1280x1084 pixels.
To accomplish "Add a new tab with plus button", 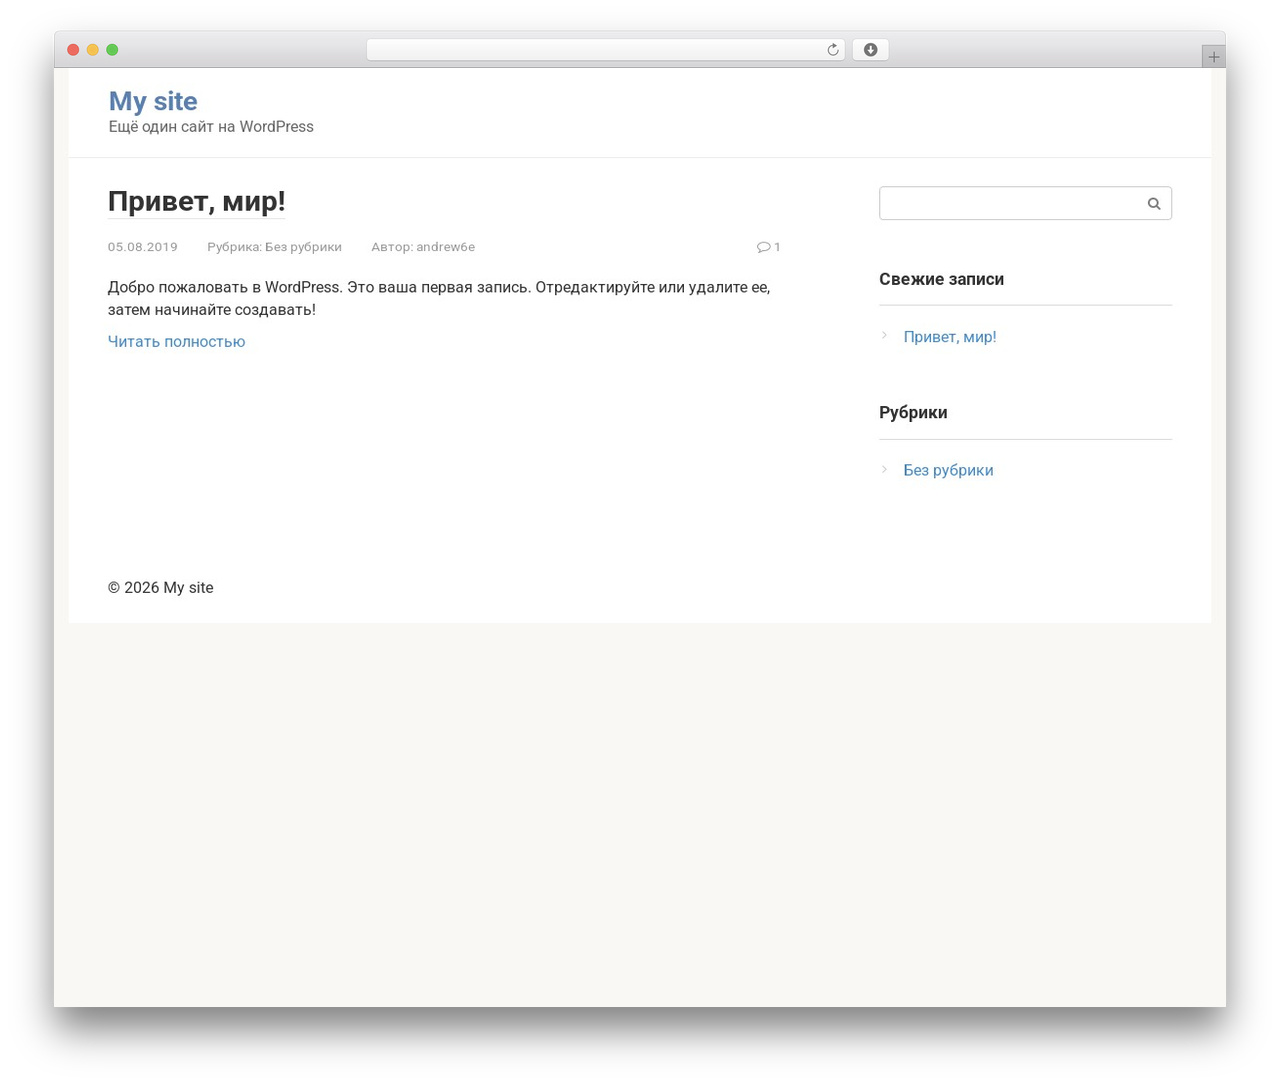I will (x=1213, y=57).
